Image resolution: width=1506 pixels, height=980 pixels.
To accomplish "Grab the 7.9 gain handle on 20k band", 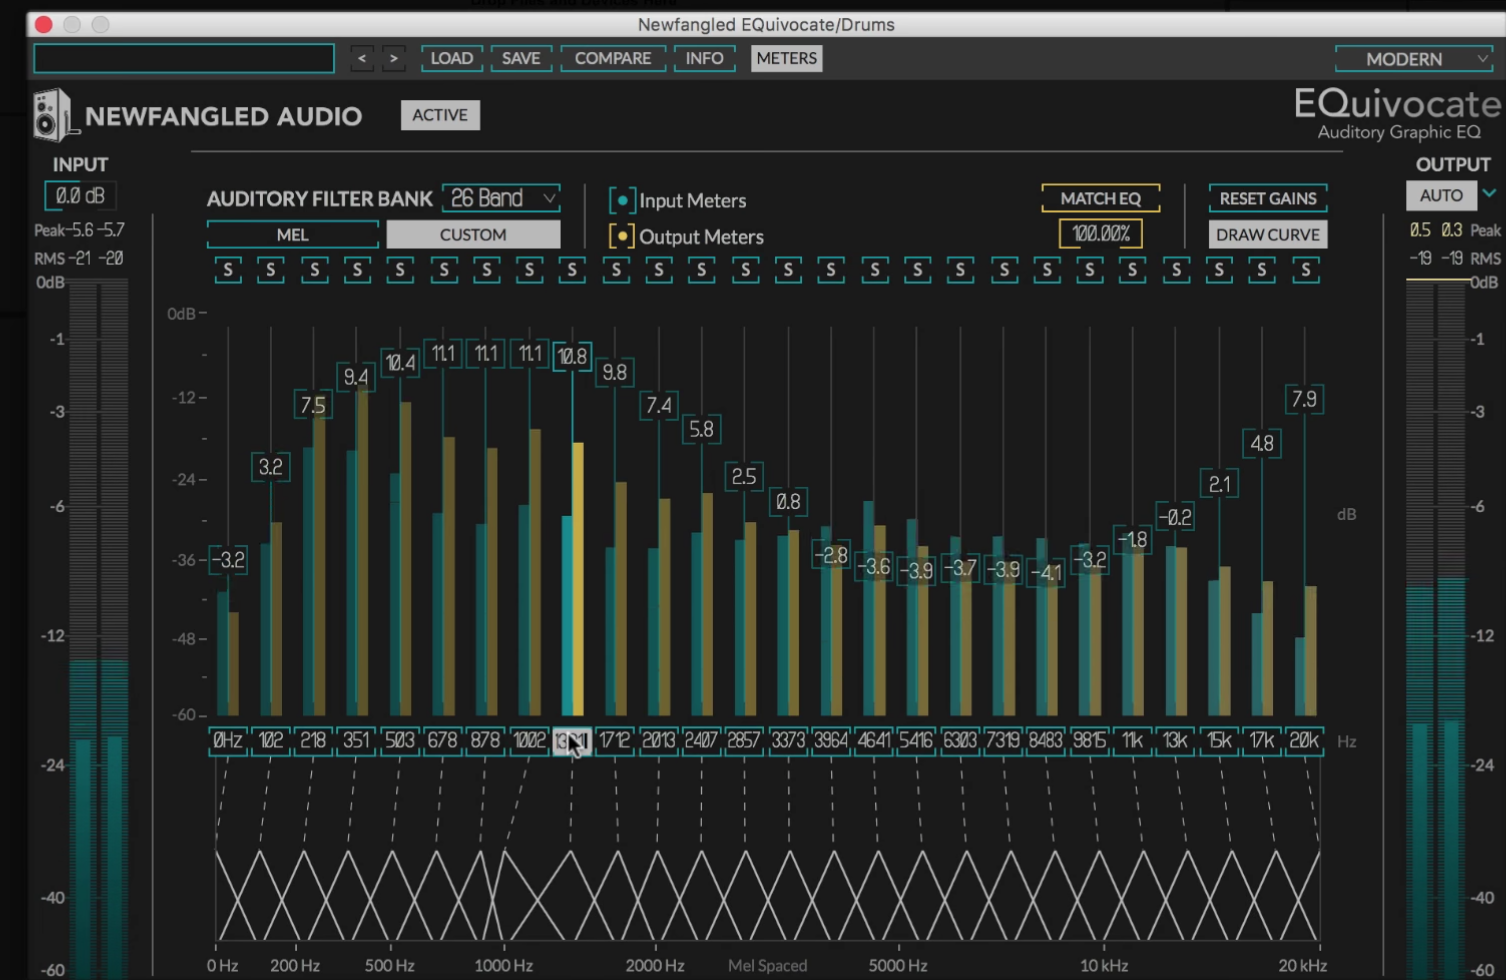I will [x=1304, y=399].
